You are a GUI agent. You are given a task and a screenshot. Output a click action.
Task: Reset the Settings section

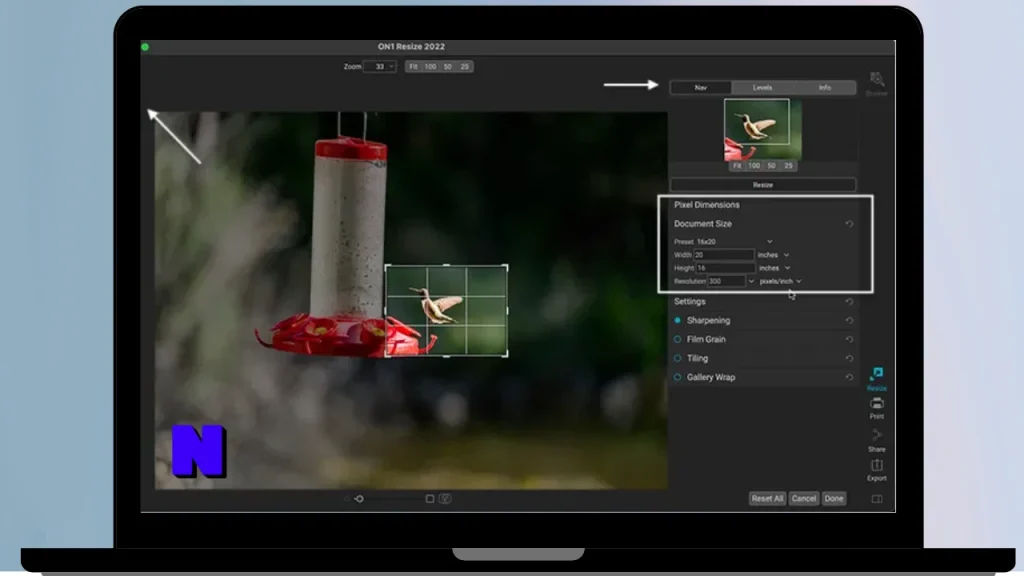(849, 302)
